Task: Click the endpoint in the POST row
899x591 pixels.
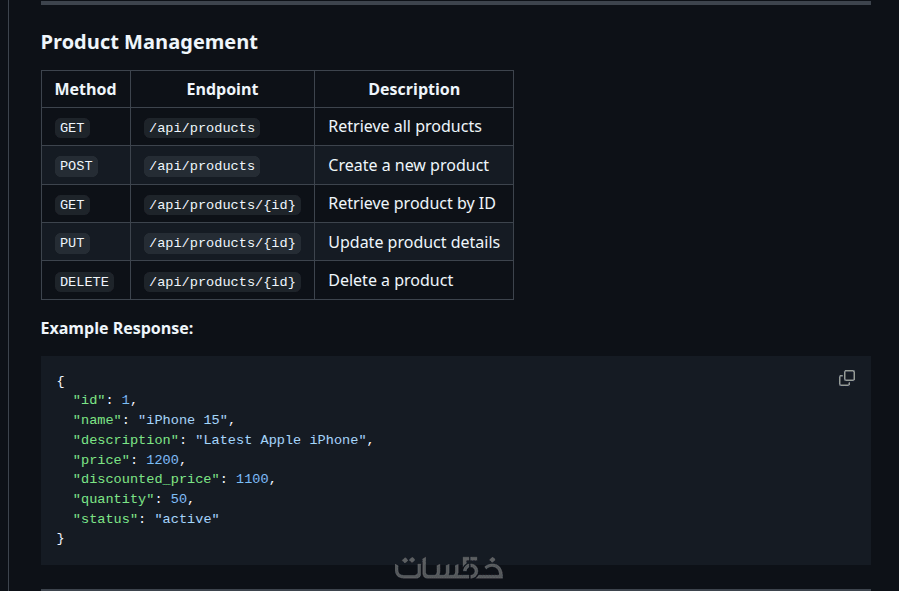Action: (202, 166)
